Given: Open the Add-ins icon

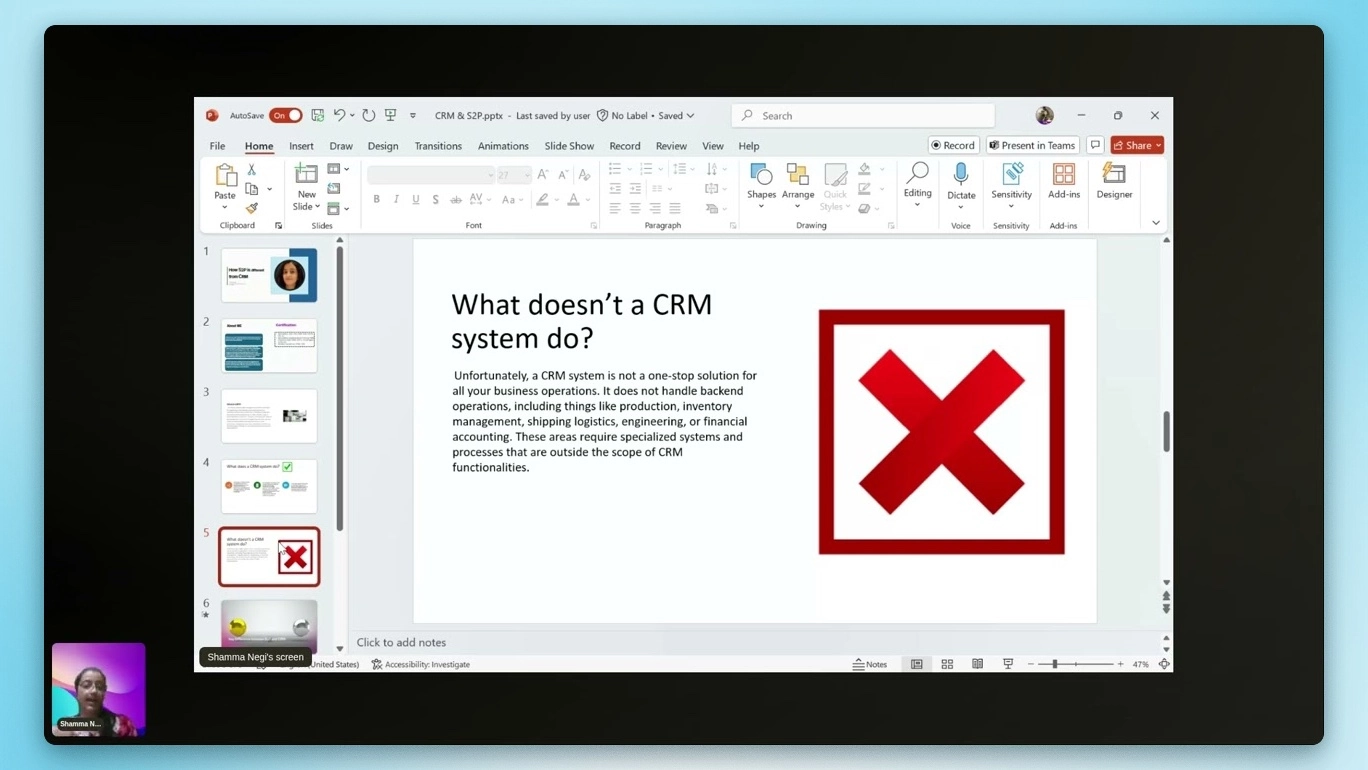Looking at the screenshot, I should coord(1063,183).
